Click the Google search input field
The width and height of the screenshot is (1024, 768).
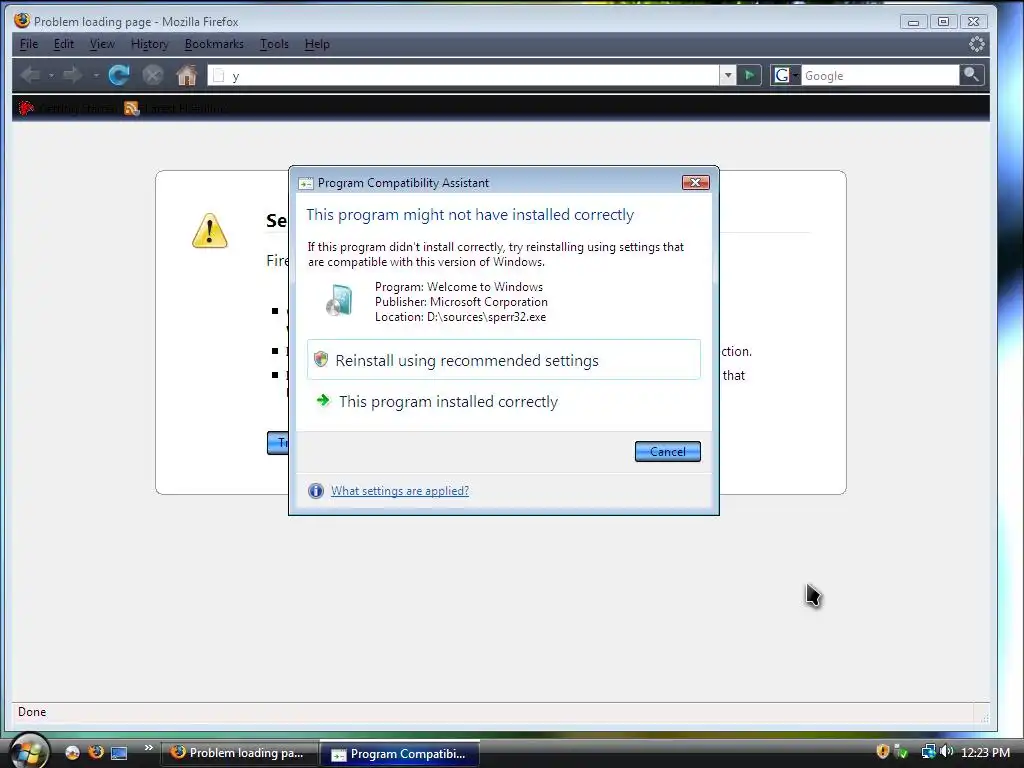point(880,76)
